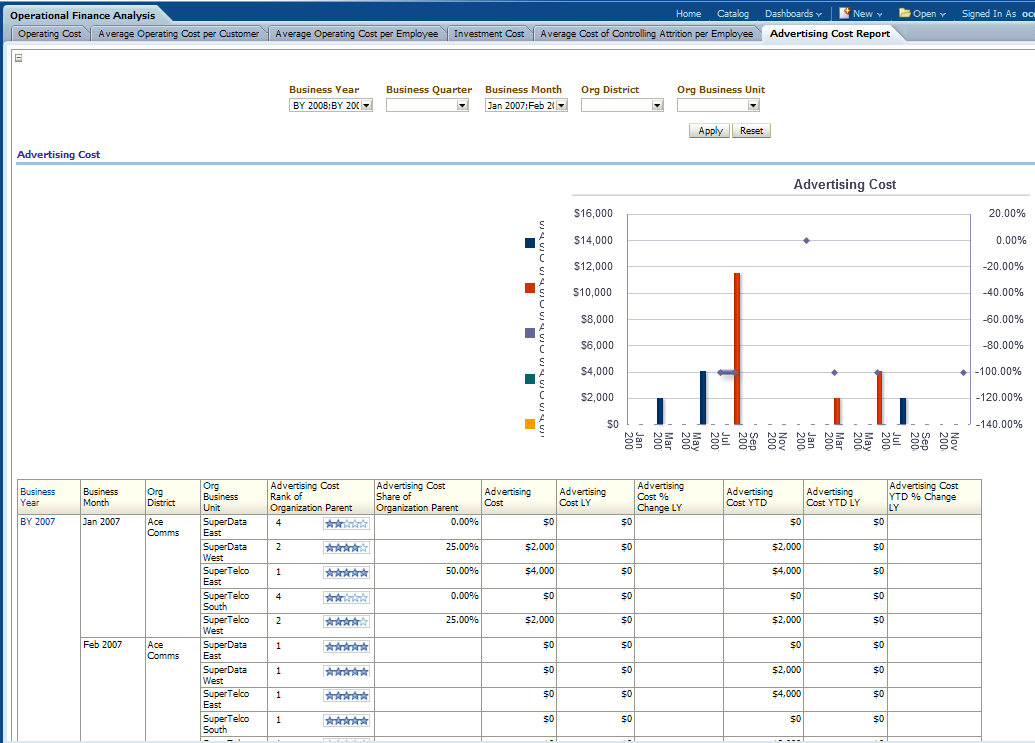Open Average Operating Cost per Employee tab

point(356,34)
